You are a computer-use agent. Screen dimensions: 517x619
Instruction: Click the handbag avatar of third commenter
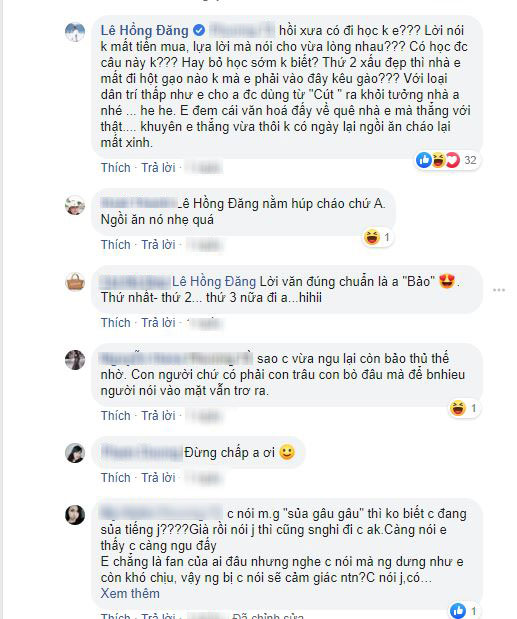tap(75, 282)
